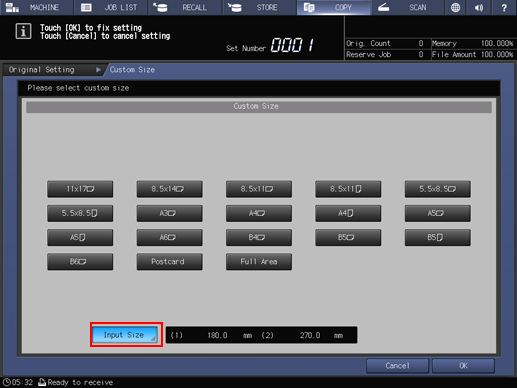Select 5.5x8.5 landscape size
Screen dimensions: 517x388
click(x=438, y=189)
